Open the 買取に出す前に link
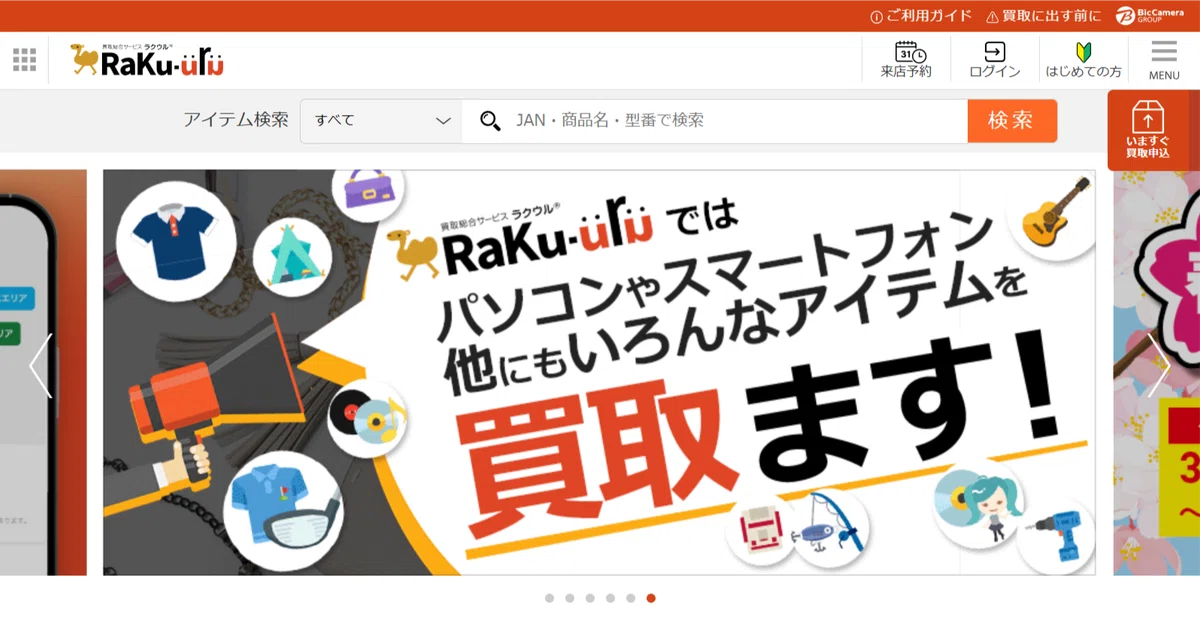The image size is (1200, 628). click(x=1043, y=15)
